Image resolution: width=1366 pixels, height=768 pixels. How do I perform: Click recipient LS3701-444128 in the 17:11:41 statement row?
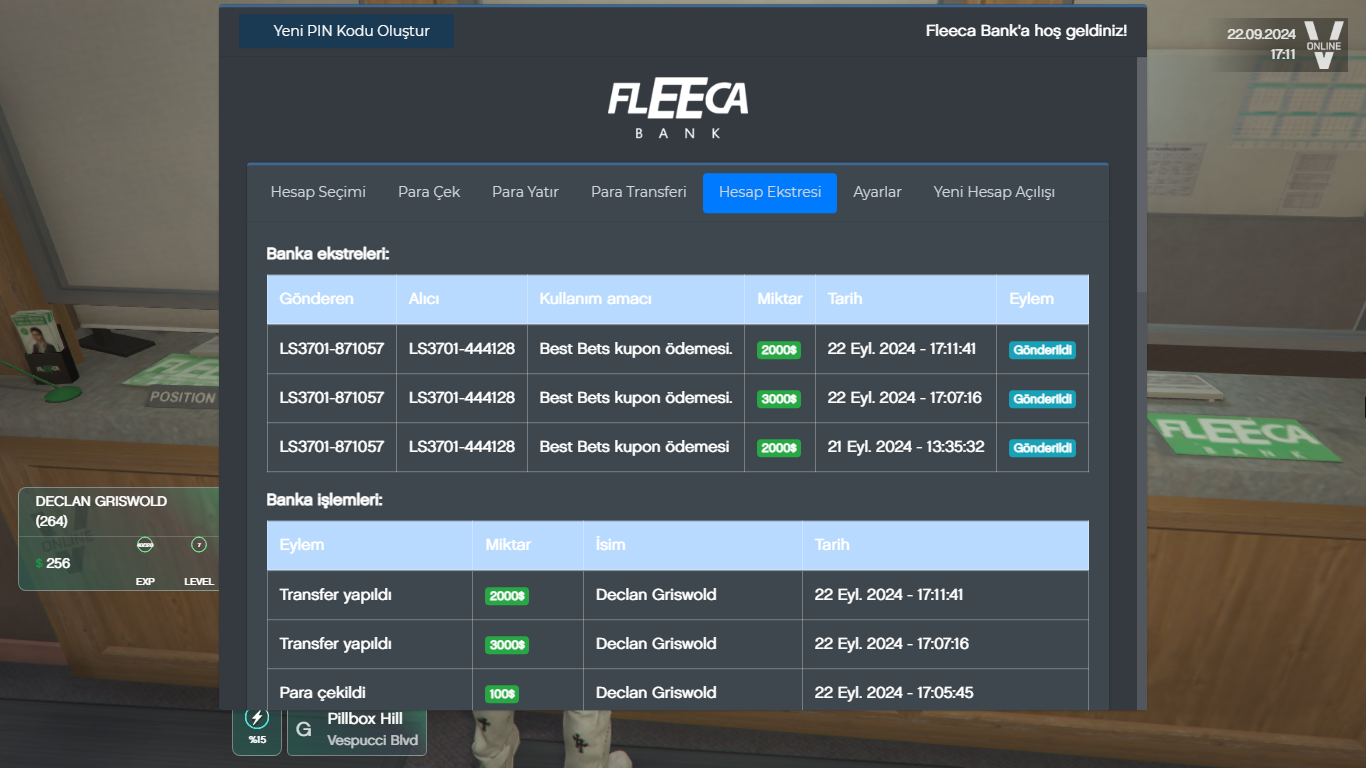pos(462,349)
